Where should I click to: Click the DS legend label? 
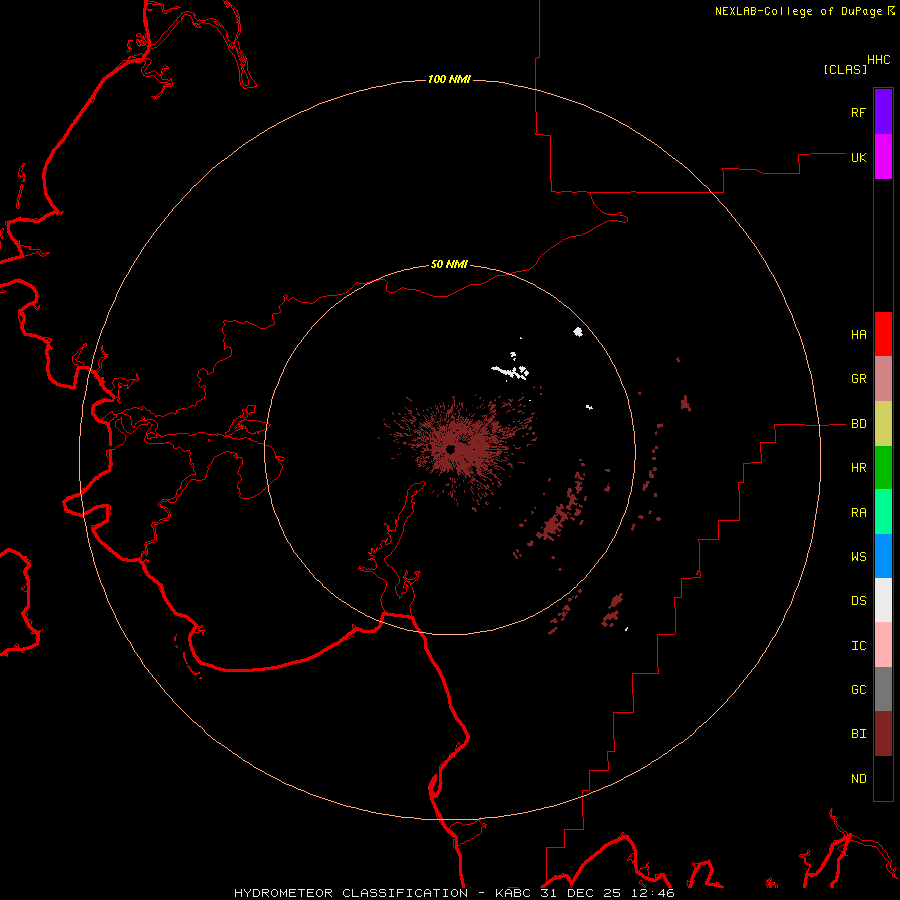[858, 600]
